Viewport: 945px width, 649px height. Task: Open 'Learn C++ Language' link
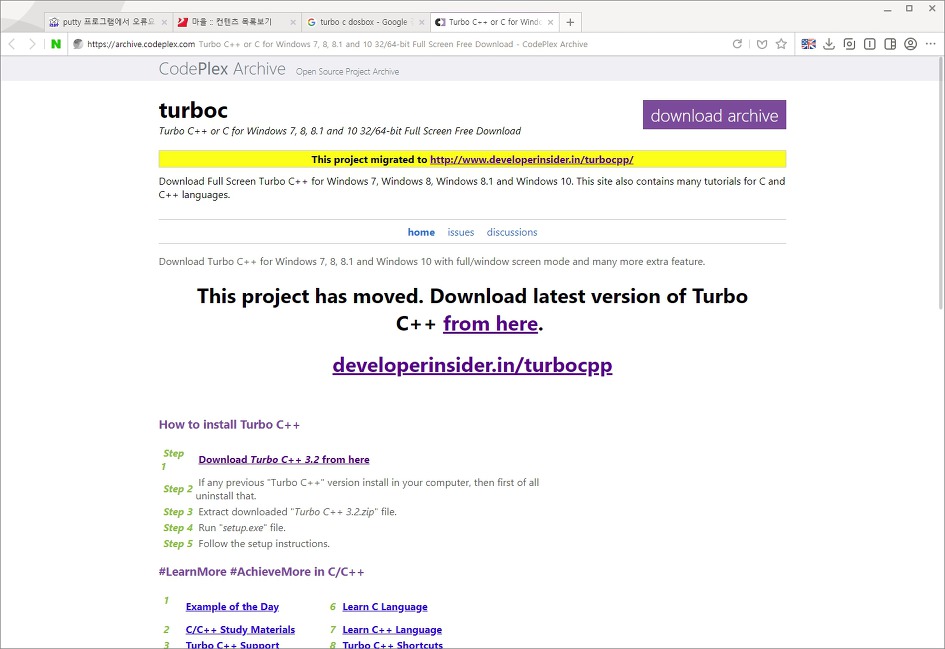pos(392,630)
